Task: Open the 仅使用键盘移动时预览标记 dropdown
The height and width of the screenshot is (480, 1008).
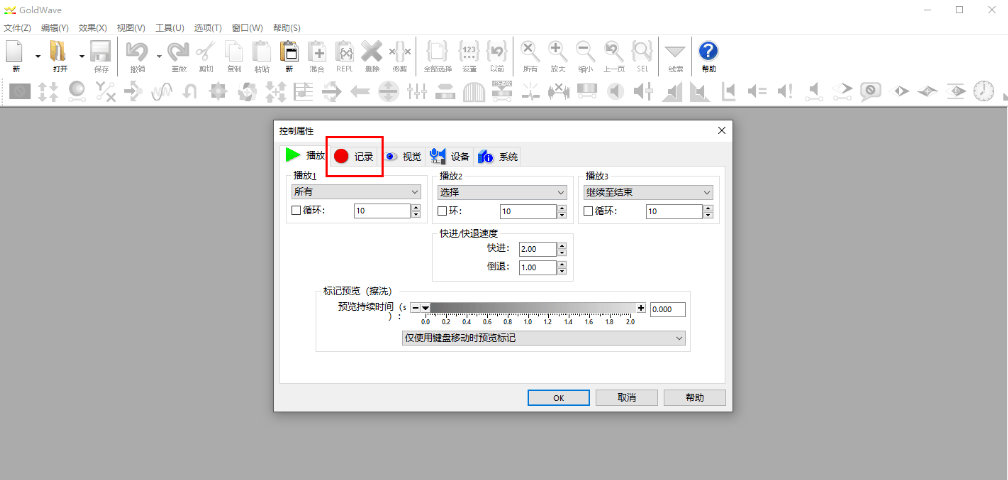Action: click(x=543, y=338)
